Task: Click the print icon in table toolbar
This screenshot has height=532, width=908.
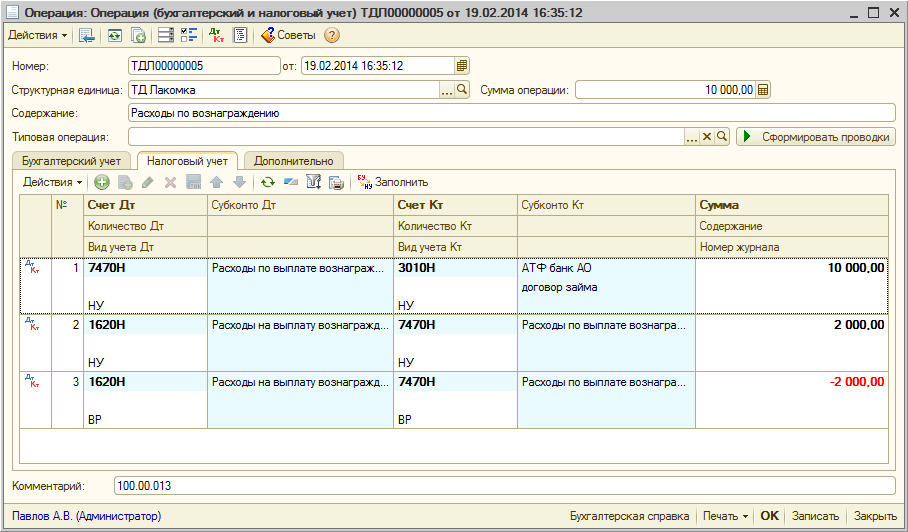Action: 336,182
